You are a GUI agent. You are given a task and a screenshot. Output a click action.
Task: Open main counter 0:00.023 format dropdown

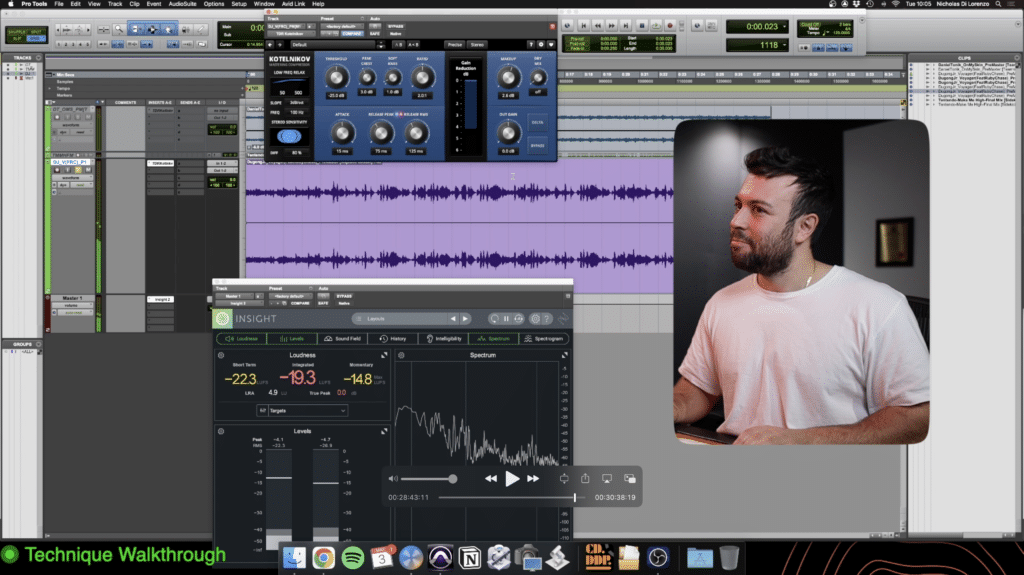pos(784,27)
